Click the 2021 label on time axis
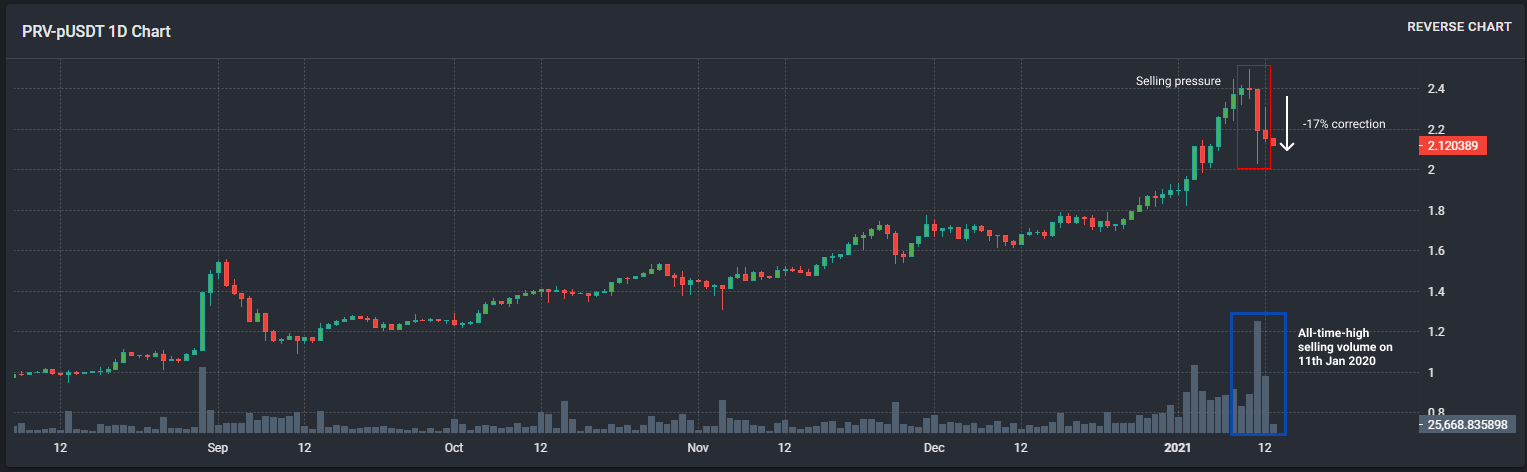 1178,448
